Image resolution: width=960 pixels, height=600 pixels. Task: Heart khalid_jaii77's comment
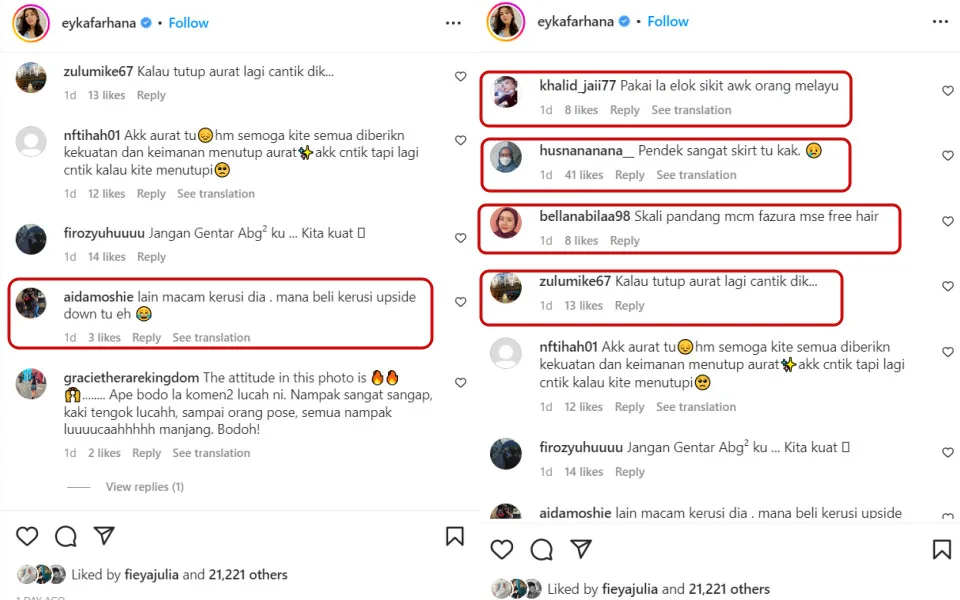[948, 91]
